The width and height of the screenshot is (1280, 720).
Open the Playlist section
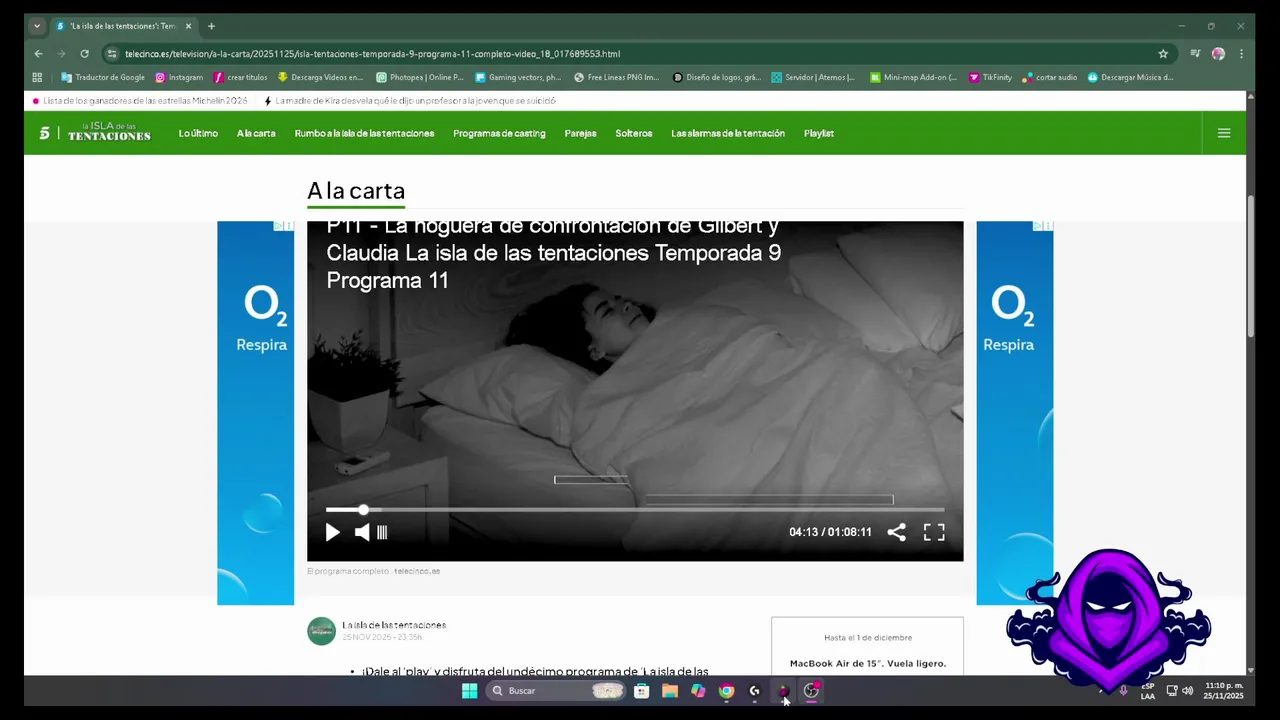click(819, 133)
